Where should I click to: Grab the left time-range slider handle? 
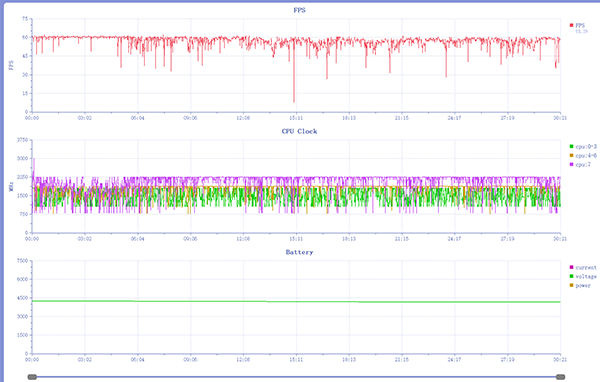(32, 377)
